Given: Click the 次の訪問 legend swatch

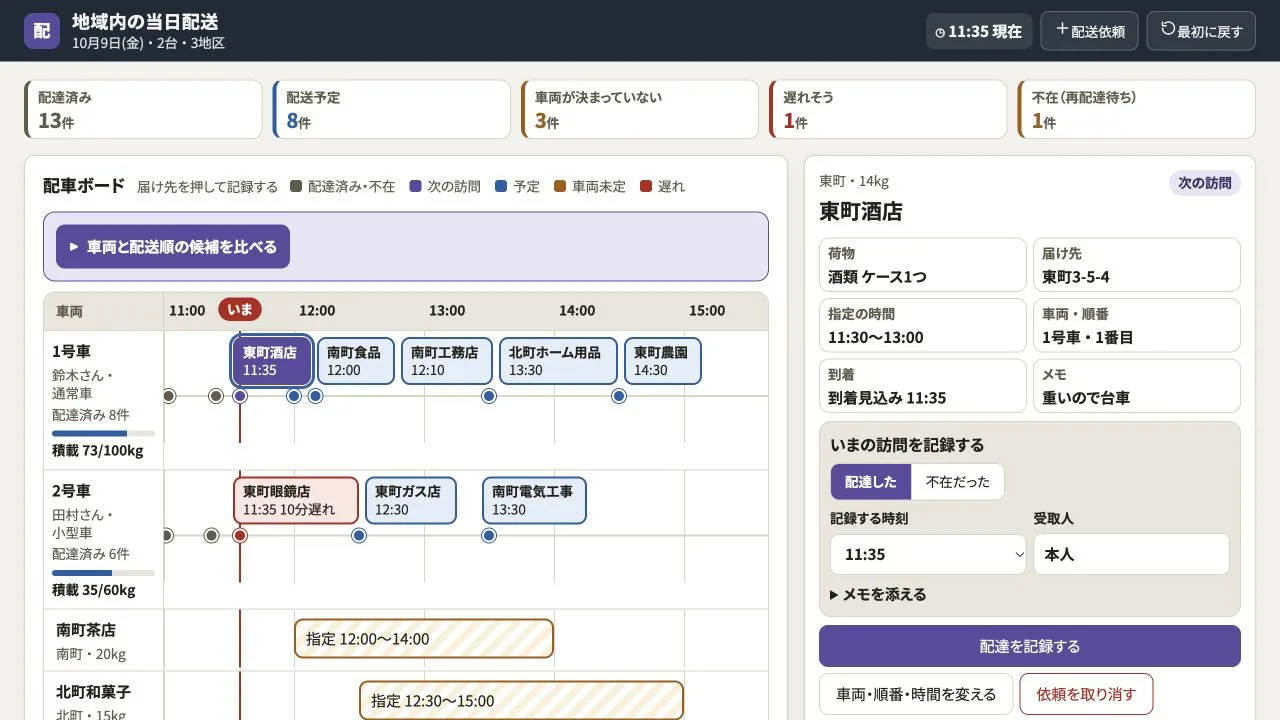Looking at the screenshot, I should (415, 186).
